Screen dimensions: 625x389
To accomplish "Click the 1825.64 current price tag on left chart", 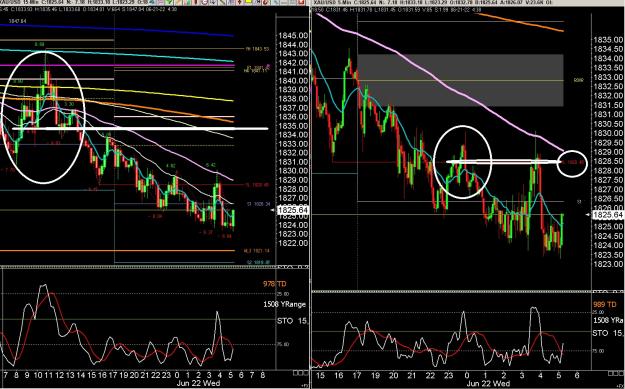I will (x=293, y=210).
